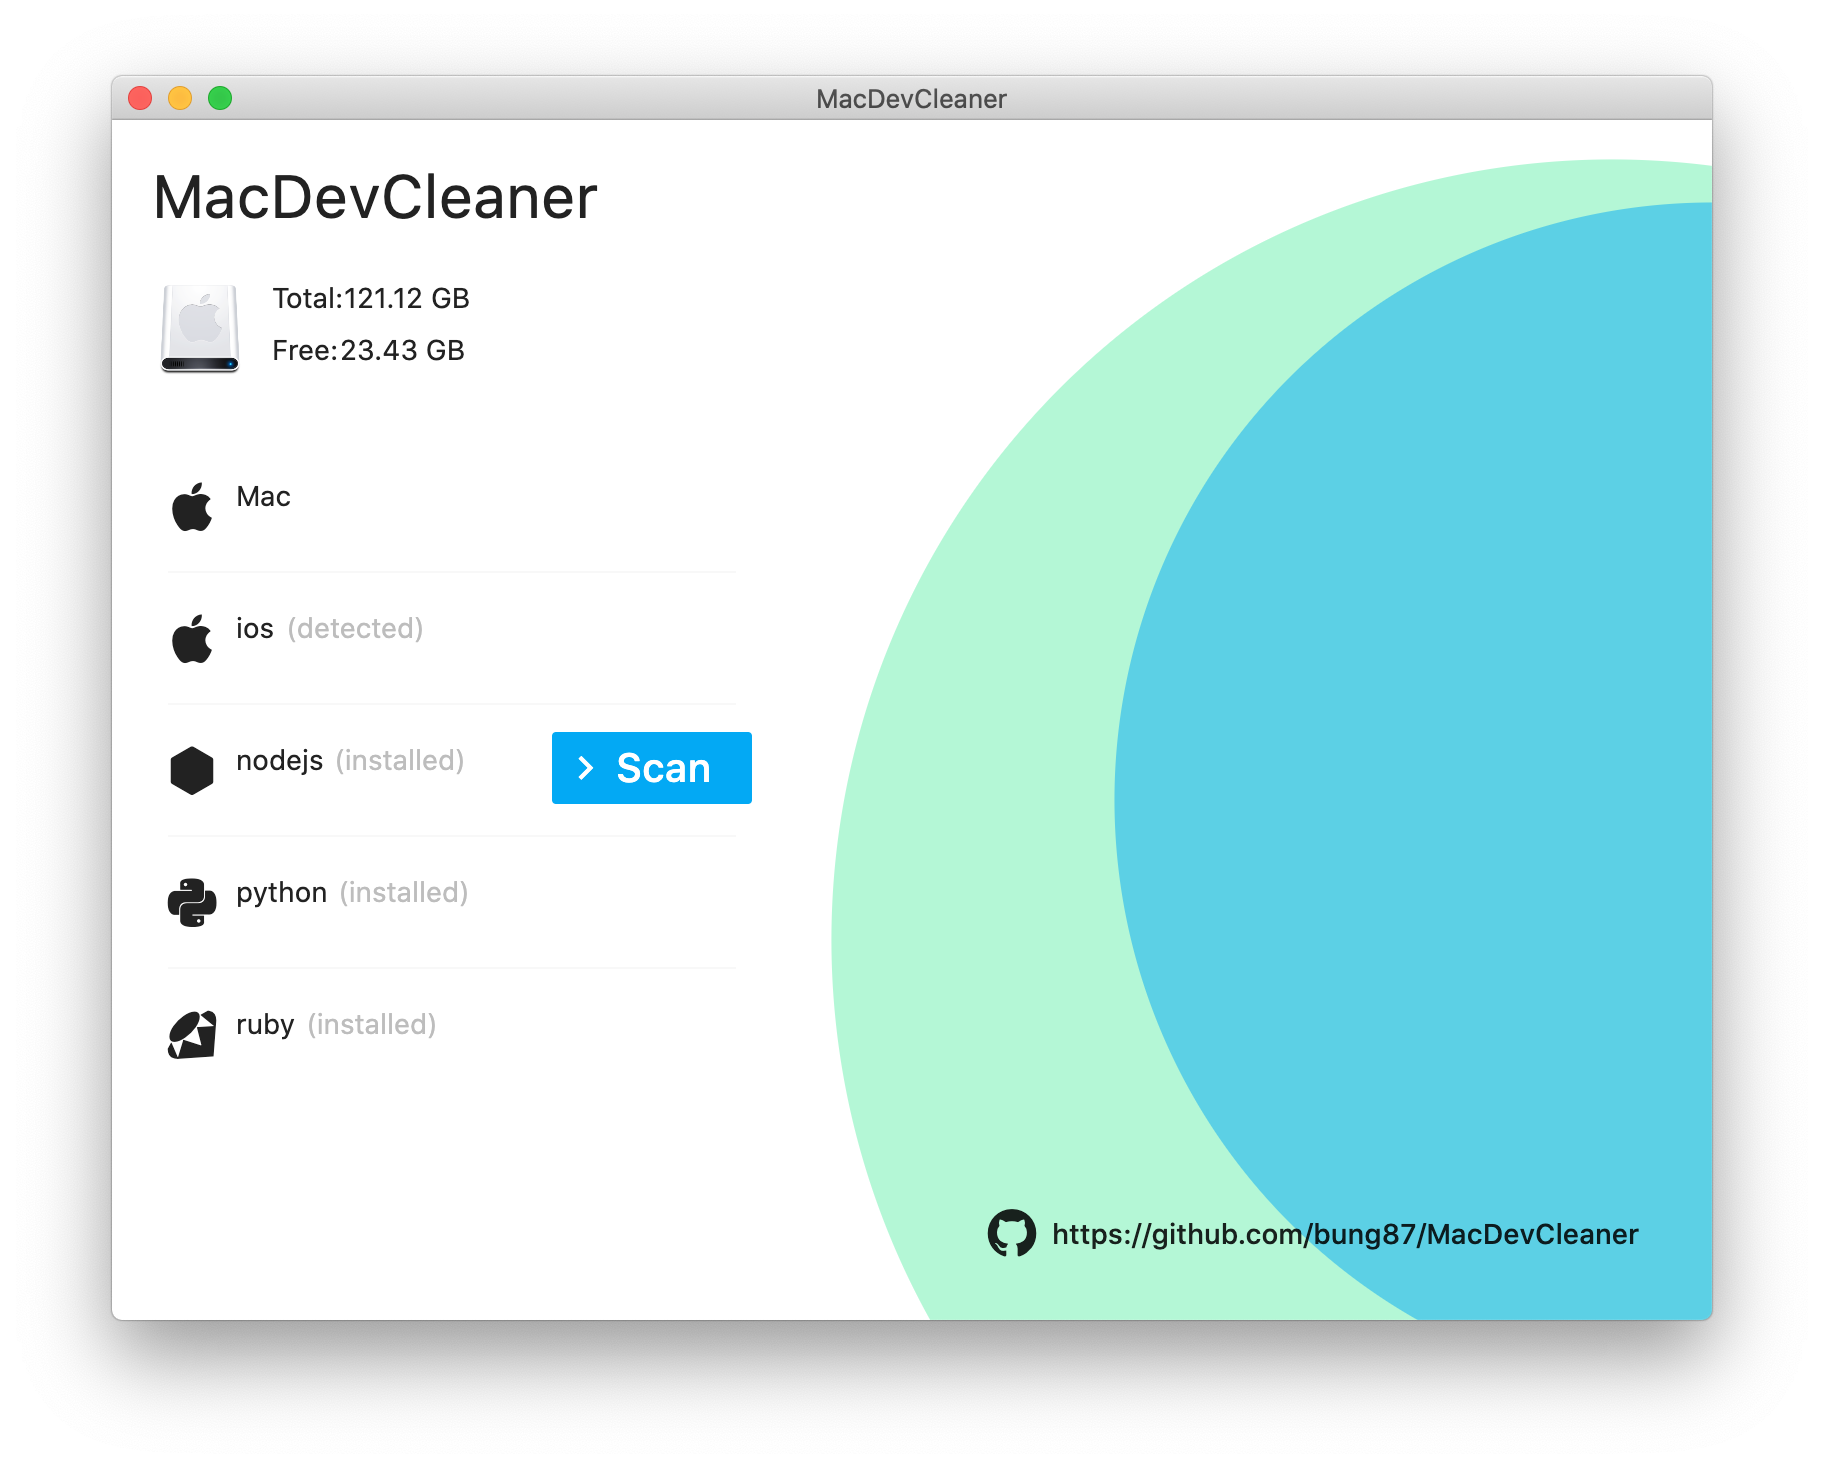Click the chevron arrow inside Scan button
1824x1468 pixels.
[586, 768]
